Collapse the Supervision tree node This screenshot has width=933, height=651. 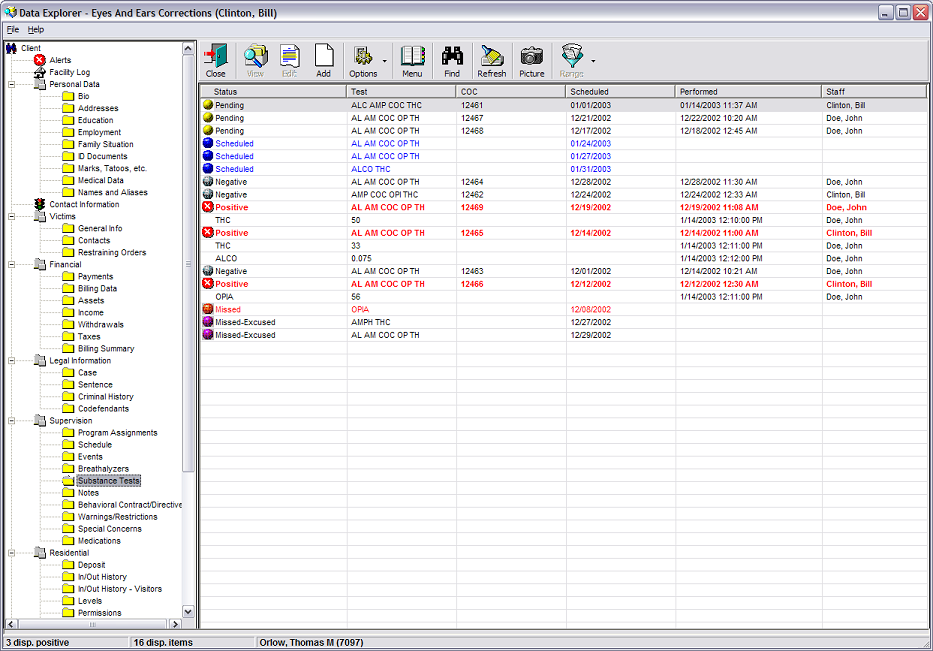[x=11, y=421]
